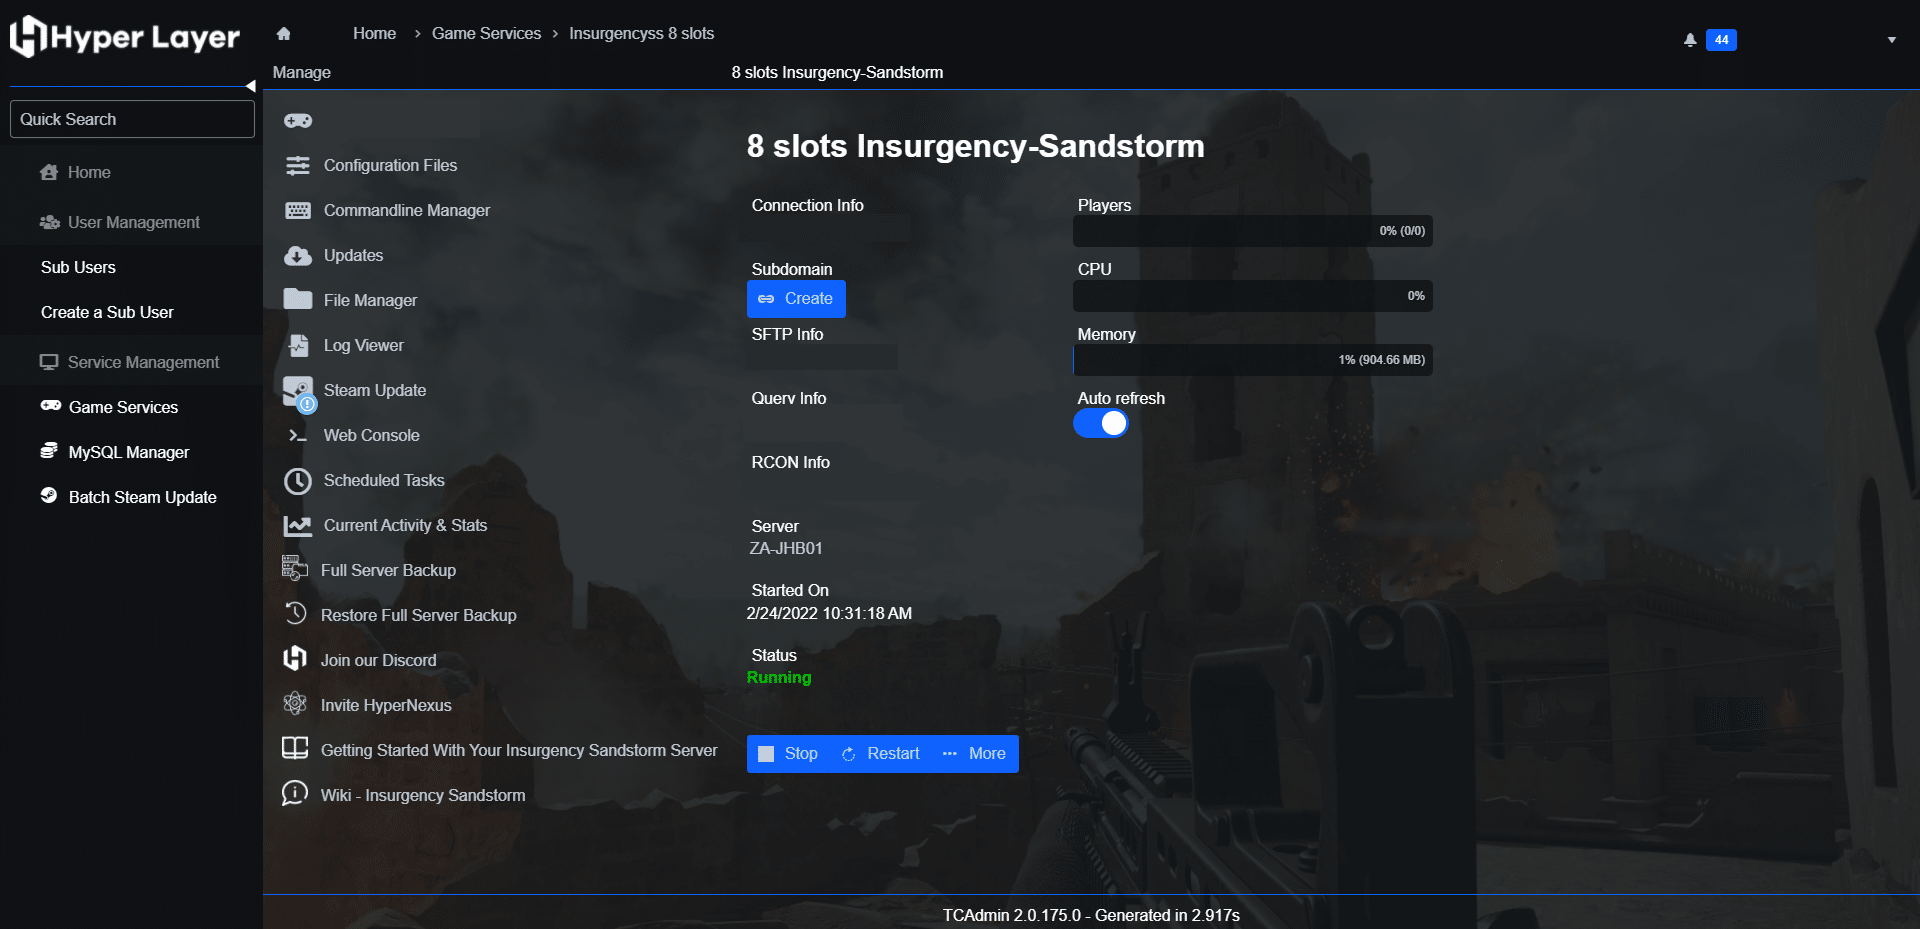Click the Web Console terminal icon
The width and height of the screenshot is (1920, 929).
[x=297, y=435]
